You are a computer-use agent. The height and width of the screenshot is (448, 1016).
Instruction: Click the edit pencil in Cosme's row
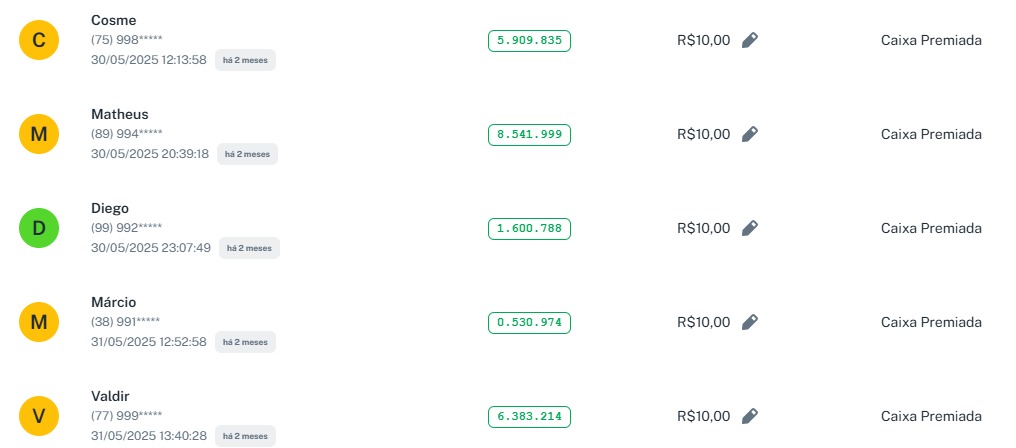tap(750, 40)
